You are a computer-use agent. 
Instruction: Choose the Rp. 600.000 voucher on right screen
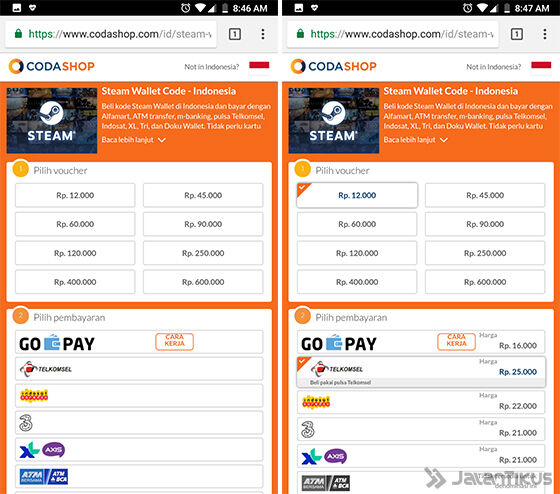pyautogui.click(x=485, y=282)
